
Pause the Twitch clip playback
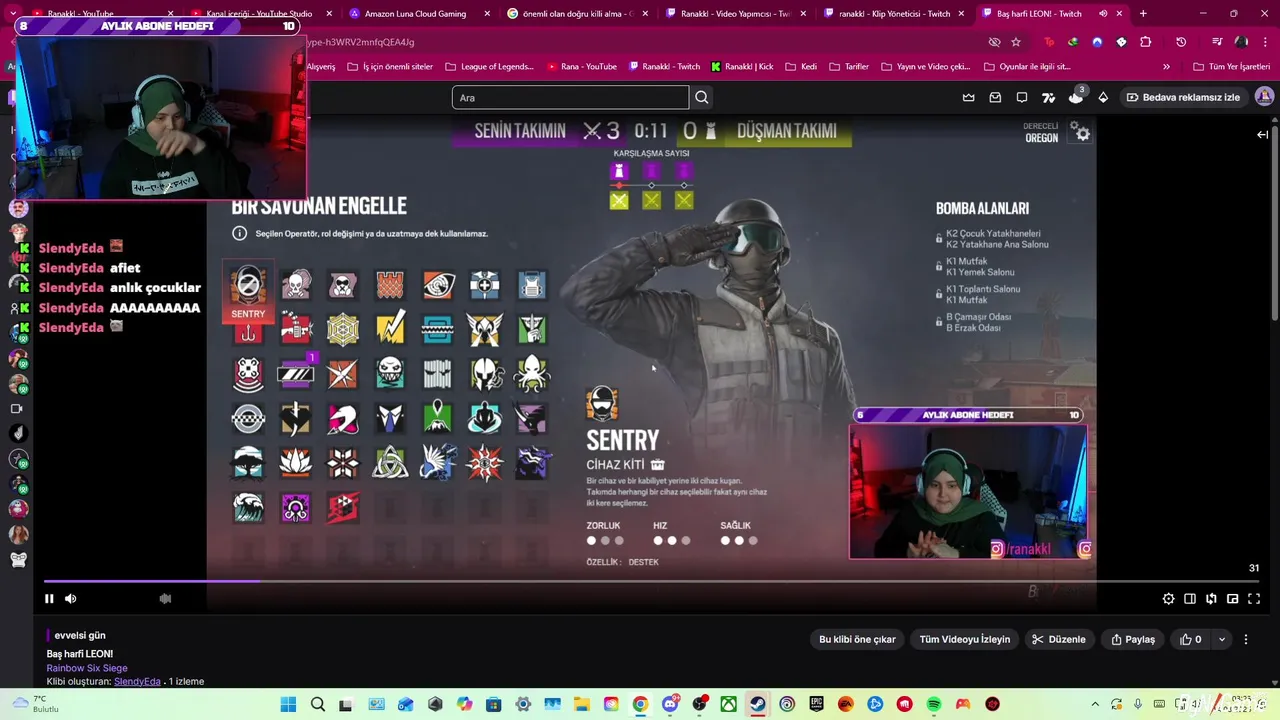[x=49, y=599]
